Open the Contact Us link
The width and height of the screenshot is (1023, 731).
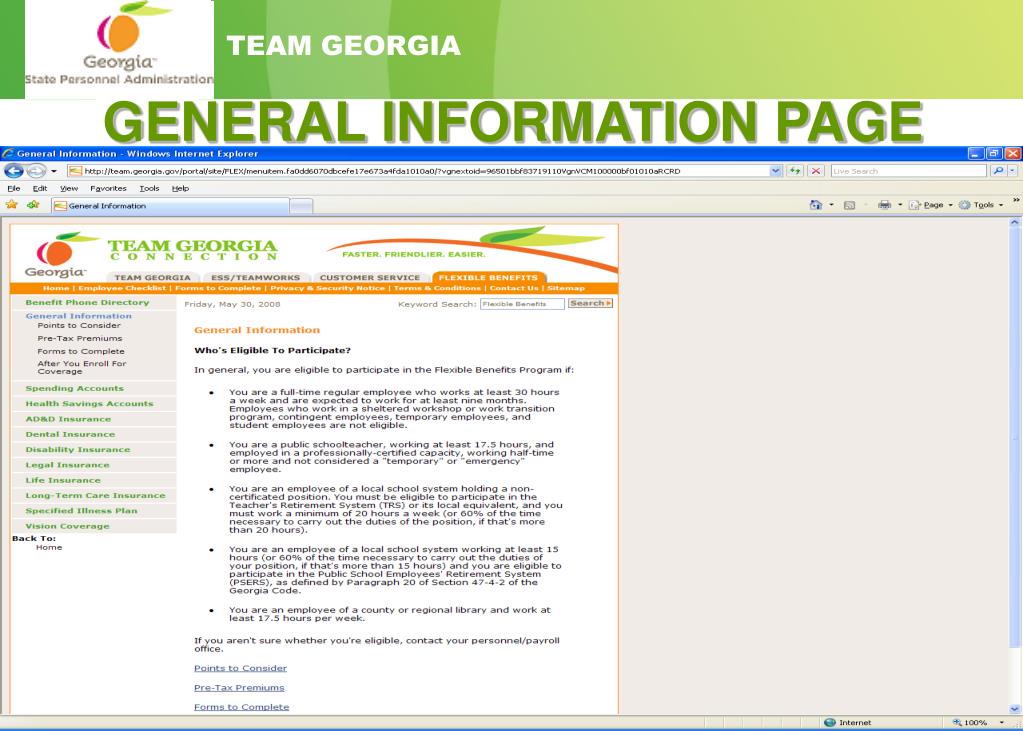(x=514, y=288)
